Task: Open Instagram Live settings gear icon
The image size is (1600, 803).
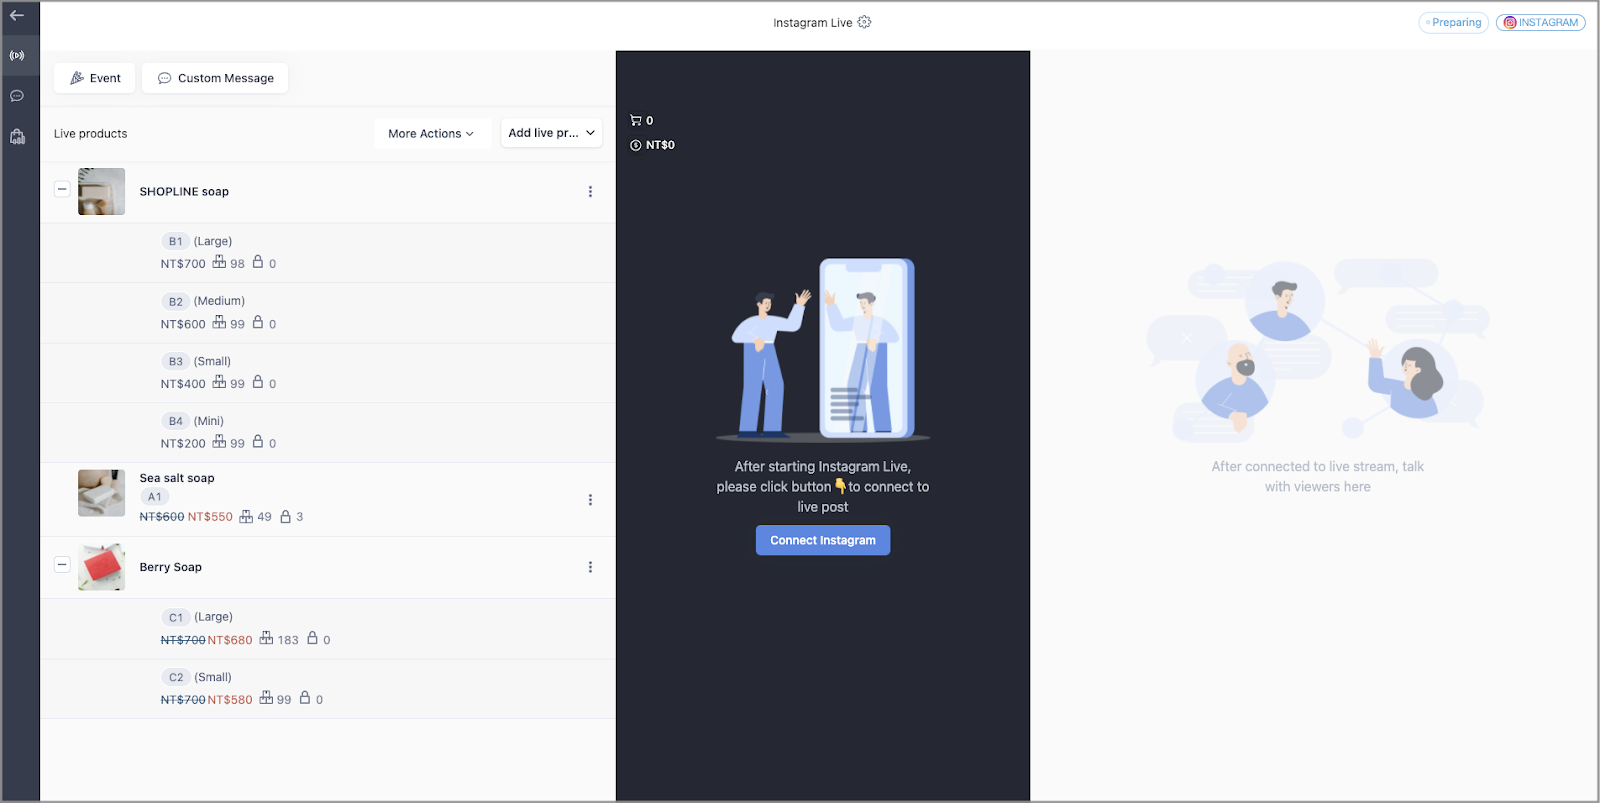Action: (864, 22)
